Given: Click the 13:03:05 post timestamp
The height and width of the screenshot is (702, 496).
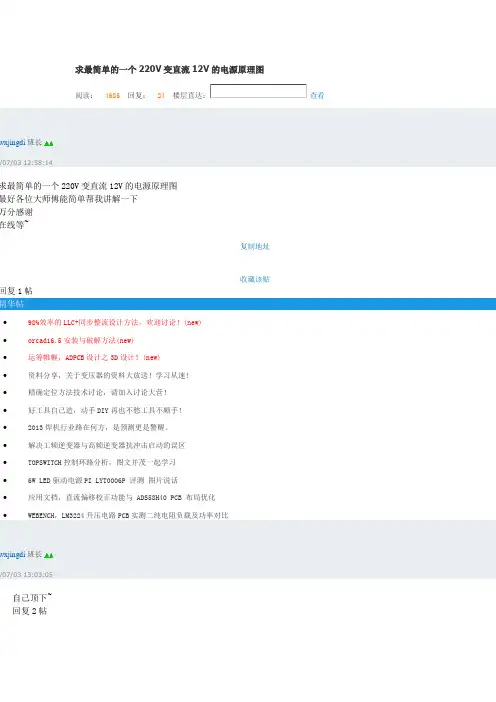Looking at the screenshot, I should point(26,574).
